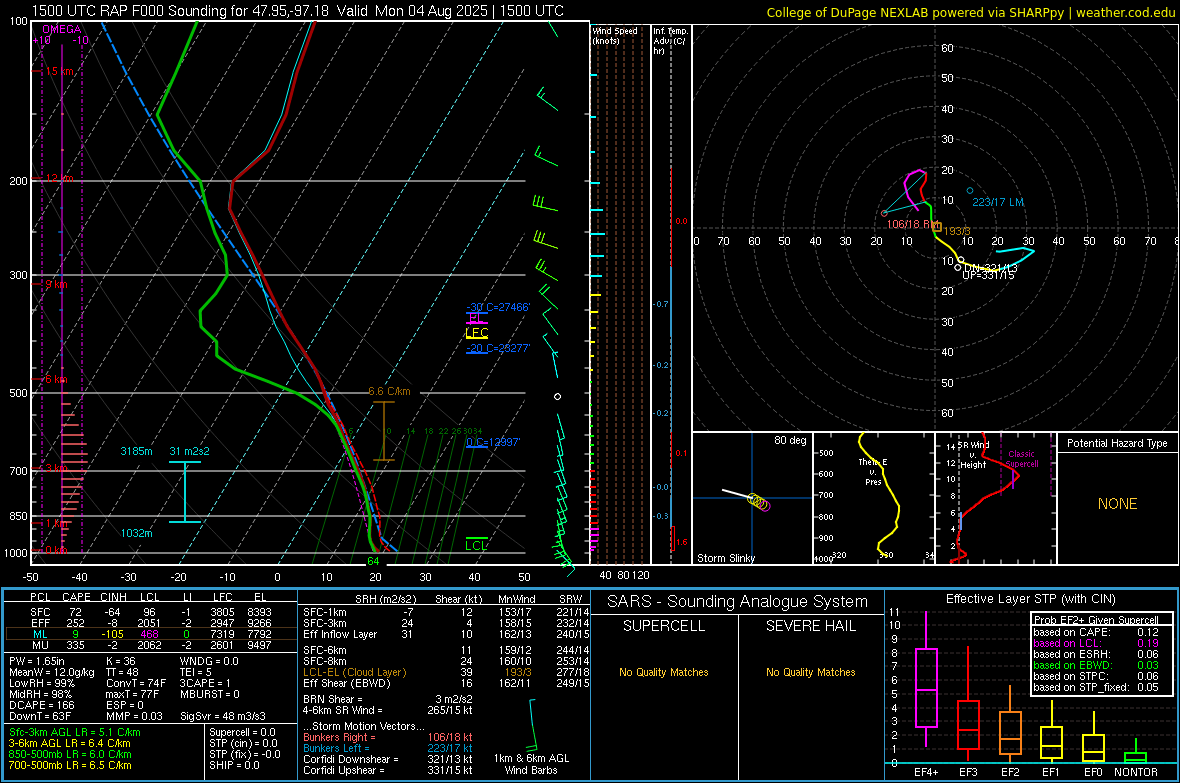Select the LCL-EL (Cloud Layer) row
This screenshot has width=1180, height=783.
[x=446, y=672]
